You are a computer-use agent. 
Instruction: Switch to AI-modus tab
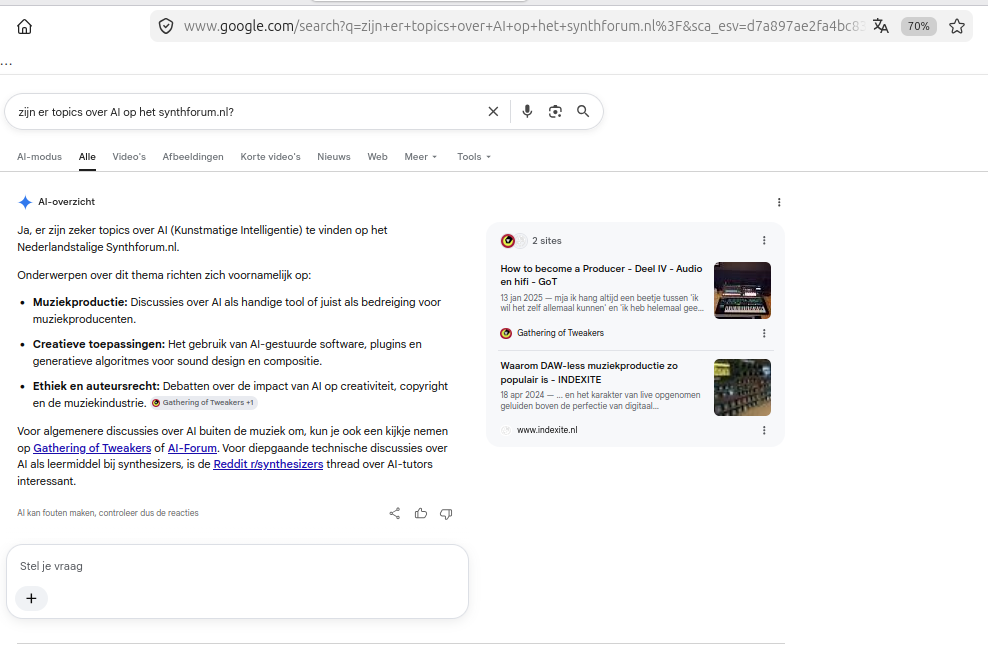pyautogui.click(x=39, y=157)
